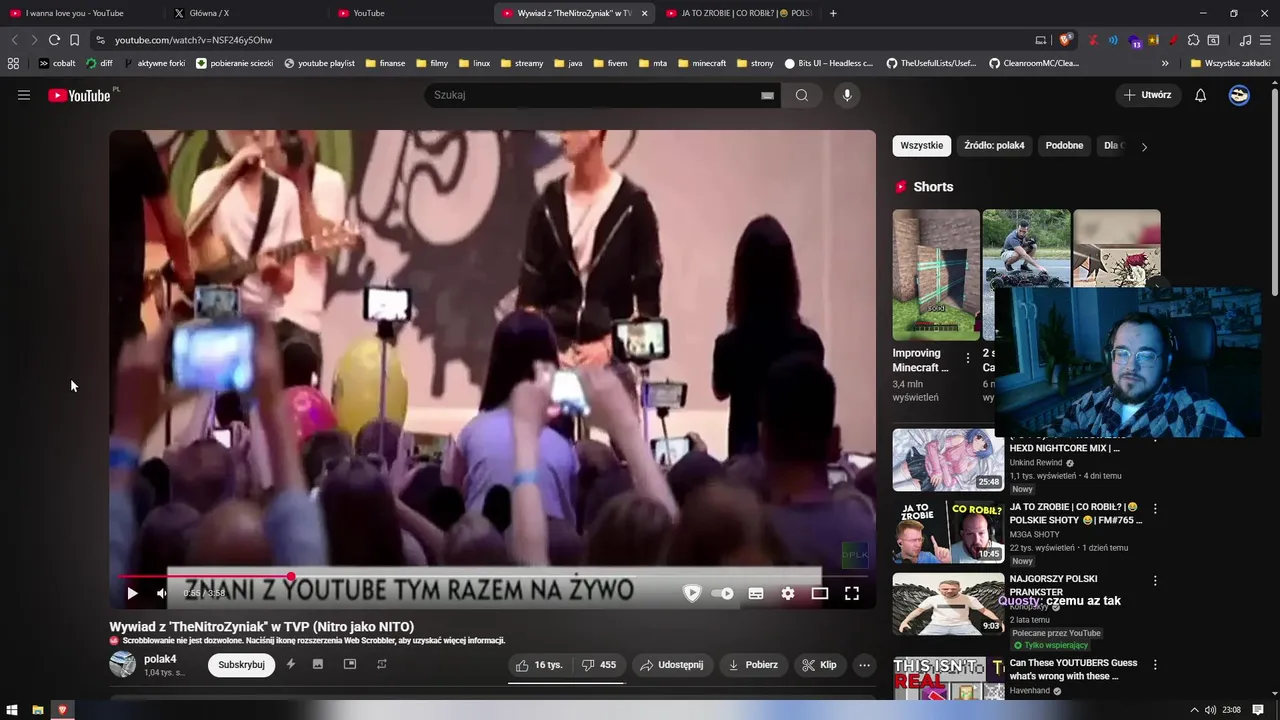Screen dimensions: 1280x720
Task: Open Windows notification center icon
Action: point(1259,710)
